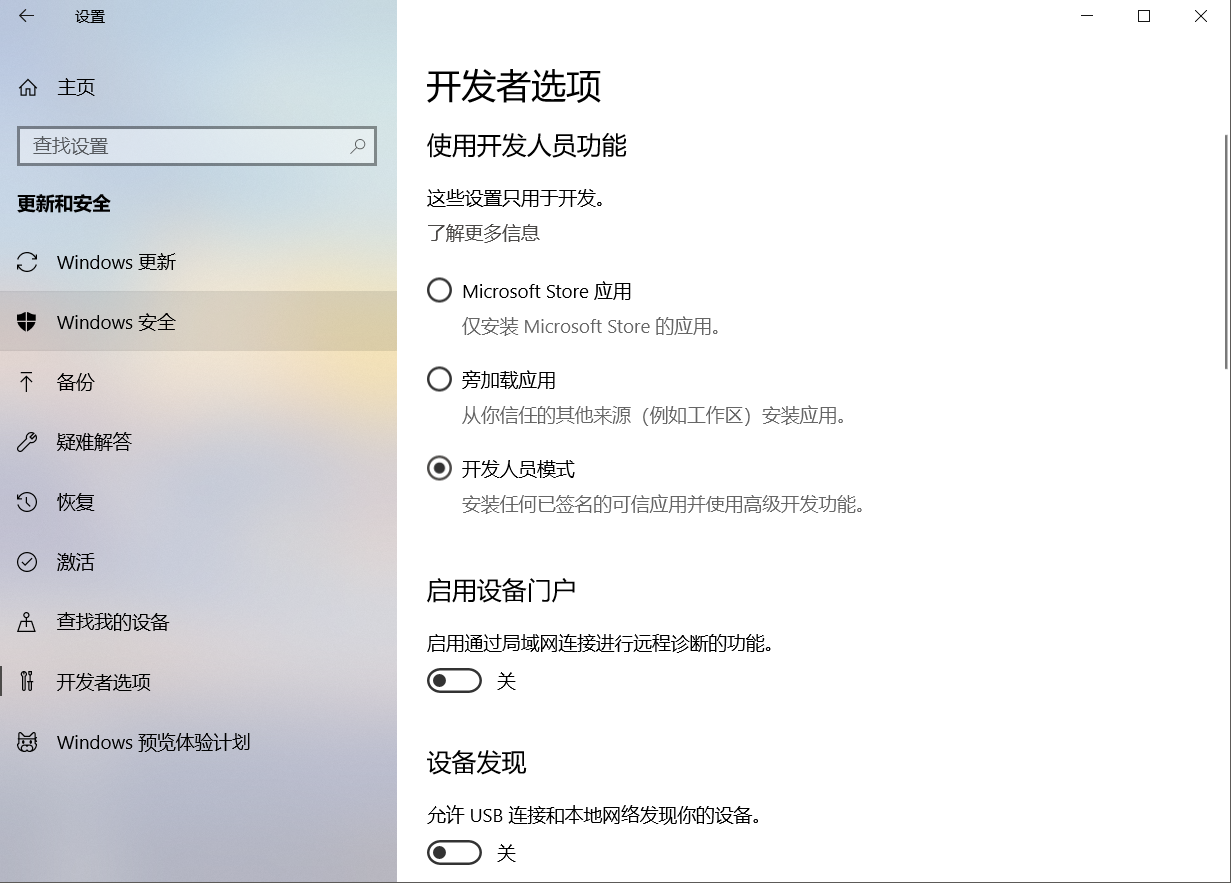Select the 旁加载应用 radio button
The height and width of the screenshot is (883, 1231).
click(x=439, y=380)
